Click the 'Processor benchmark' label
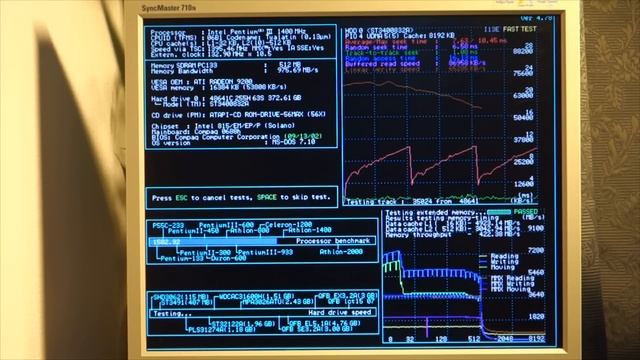This screenshot has width=640, height=360. tap(333, 241)
